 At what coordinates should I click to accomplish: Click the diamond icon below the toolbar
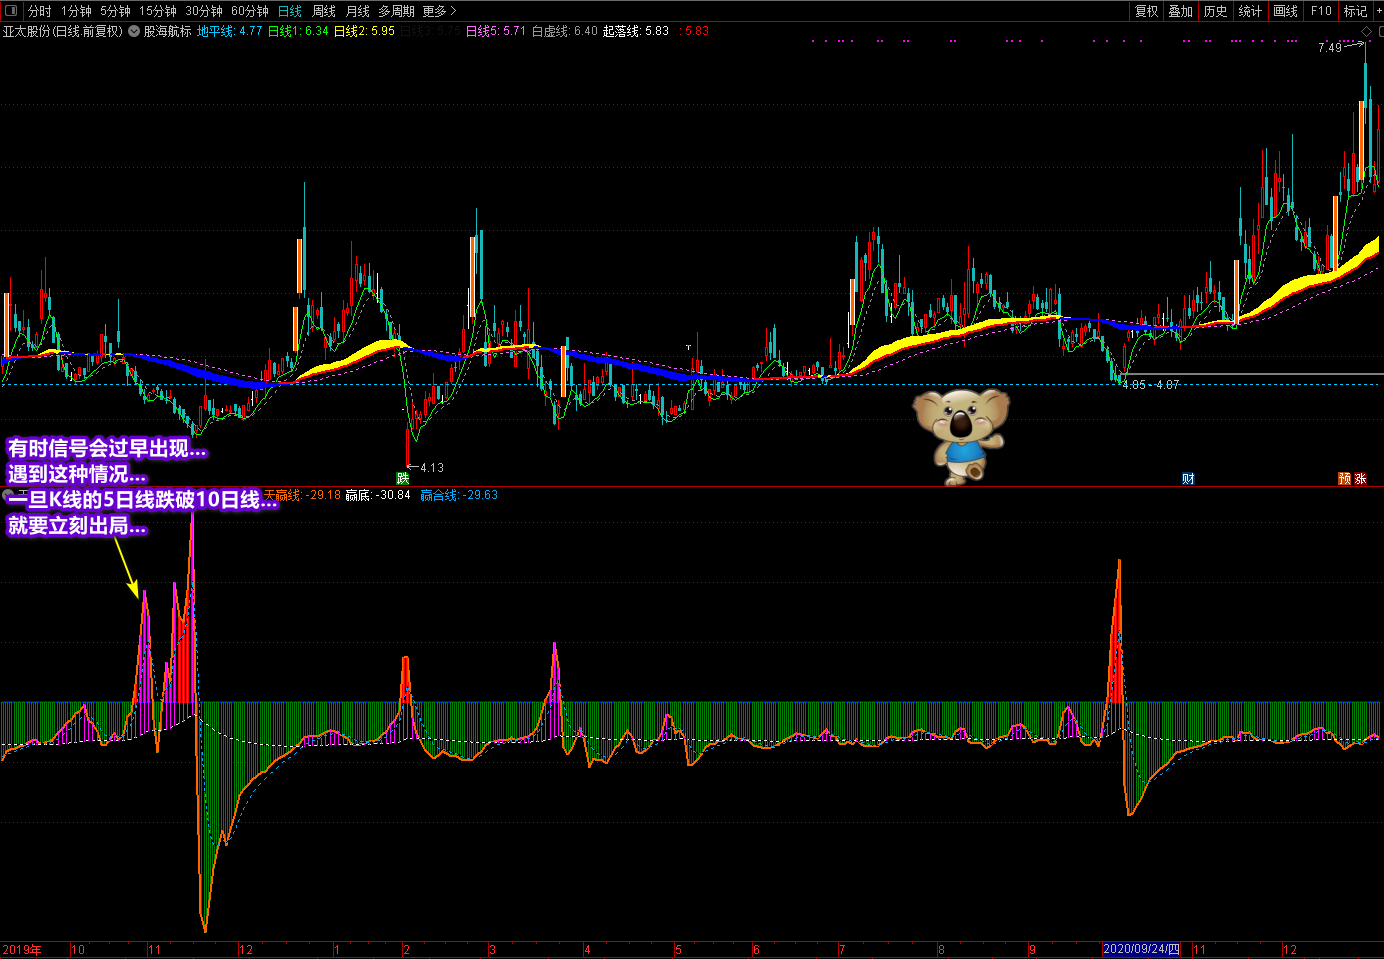[x=1367, y=32]
